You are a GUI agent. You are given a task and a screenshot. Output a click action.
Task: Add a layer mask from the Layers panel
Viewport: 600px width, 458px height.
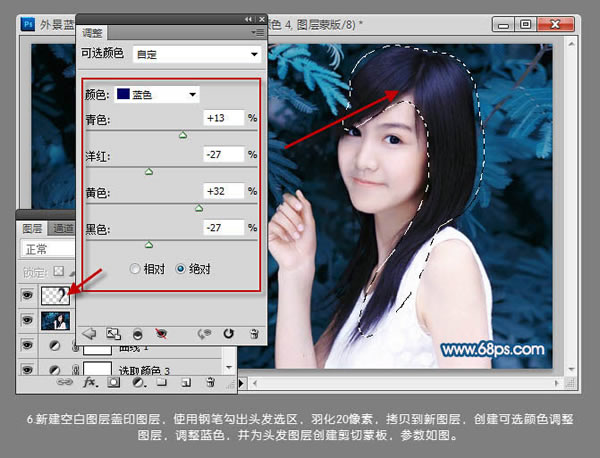113,382
